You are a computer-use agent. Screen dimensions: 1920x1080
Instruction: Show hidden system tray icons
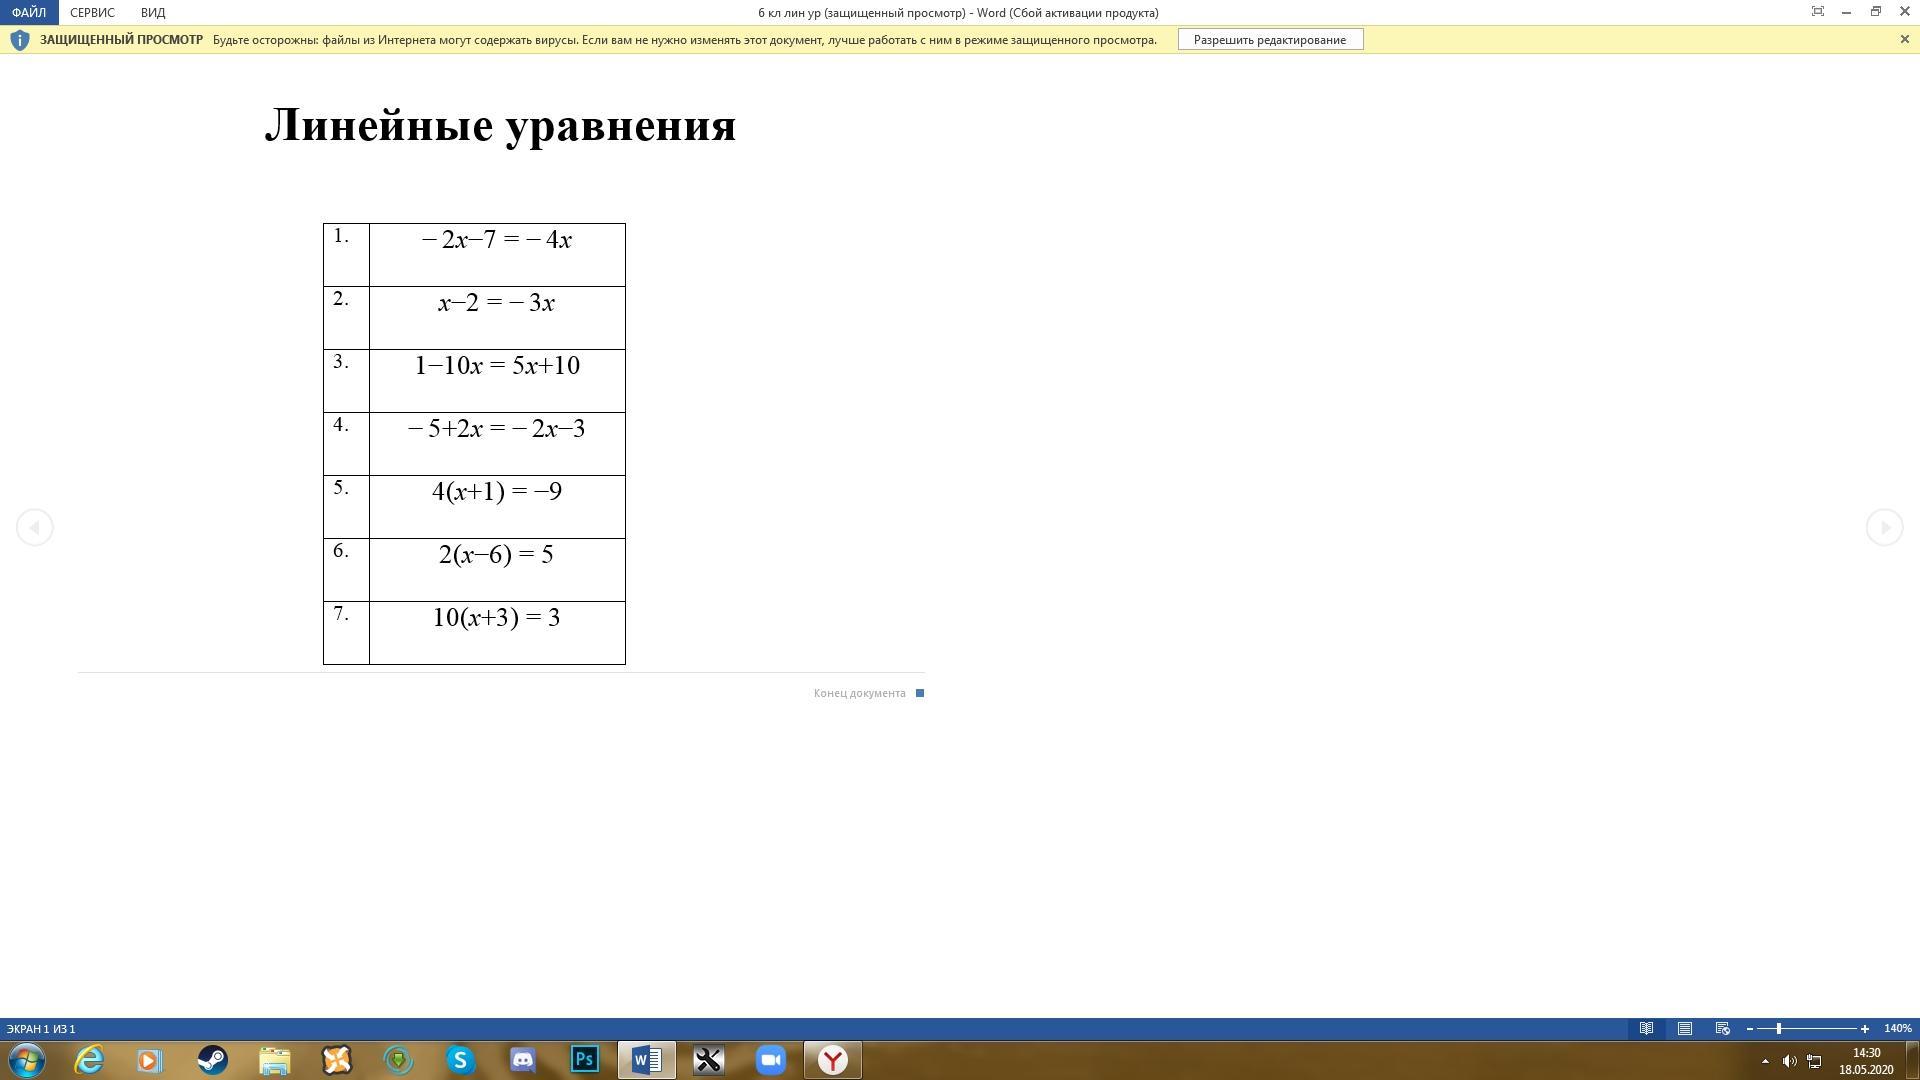coord(1765,1061)
